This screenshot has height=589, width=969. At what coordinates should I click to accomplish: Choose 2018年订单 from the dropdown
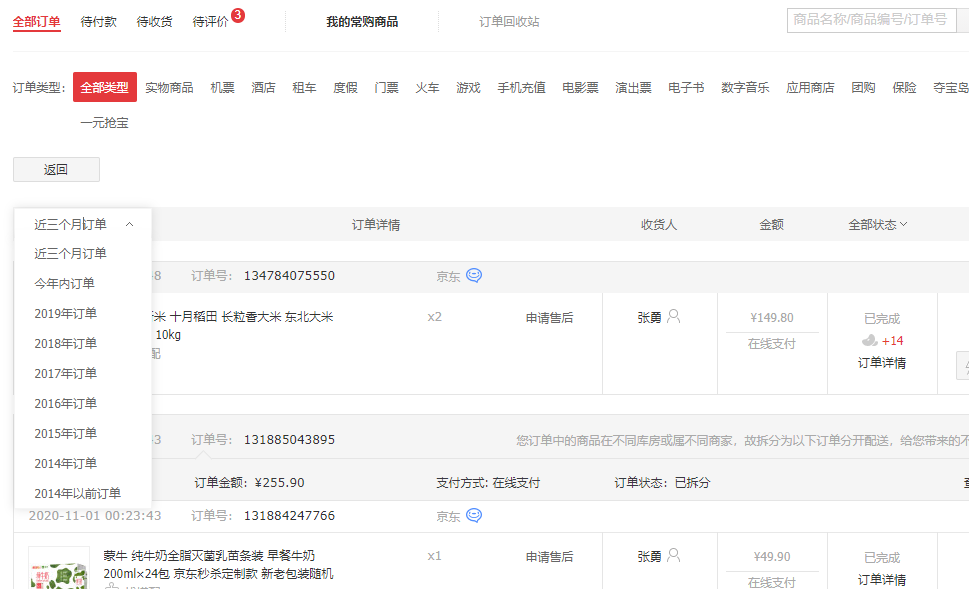pyautogui.click(x=66, y=344)
